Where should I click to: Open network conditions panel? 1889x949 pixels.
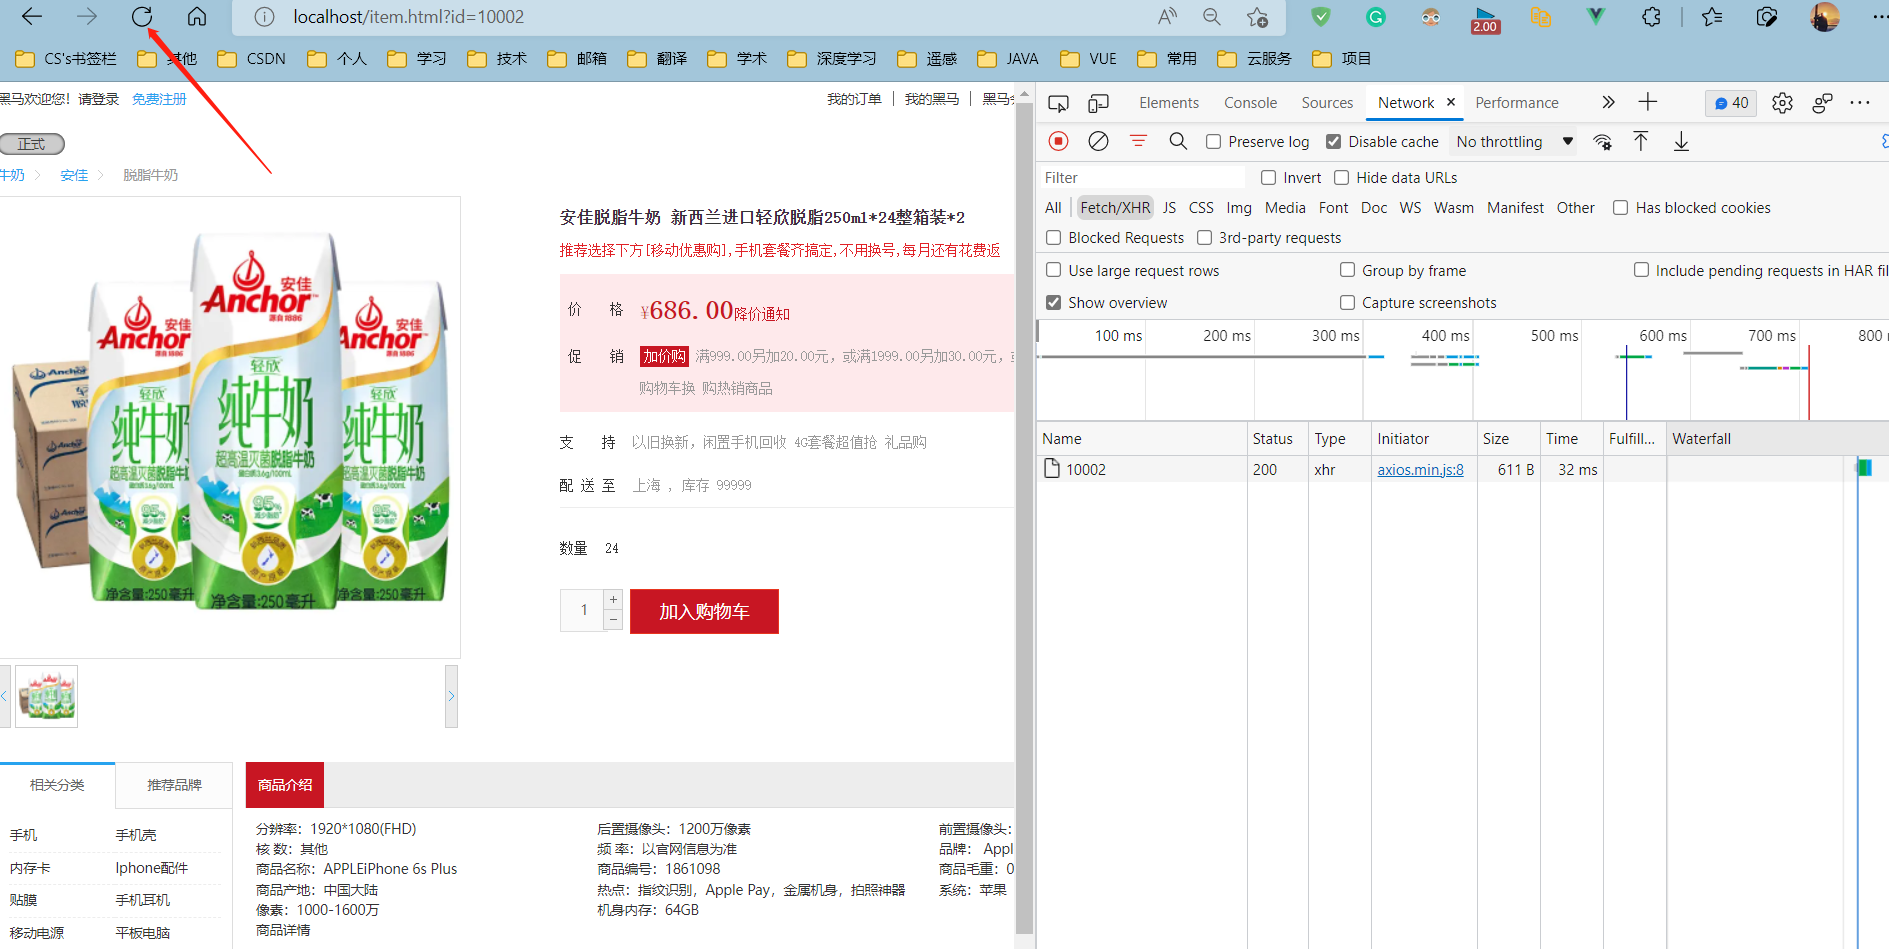[x=1602, y=142]
